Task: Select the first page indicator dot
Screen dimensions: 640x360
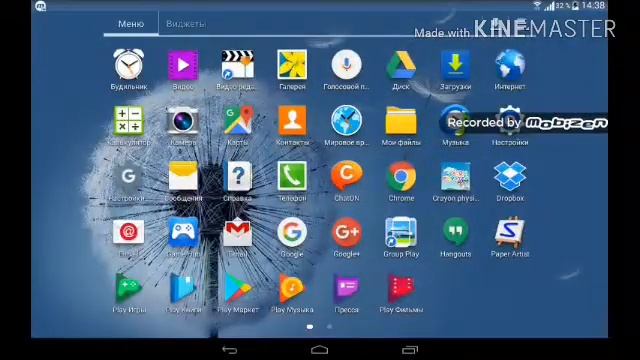Action: tap(310, 327)
